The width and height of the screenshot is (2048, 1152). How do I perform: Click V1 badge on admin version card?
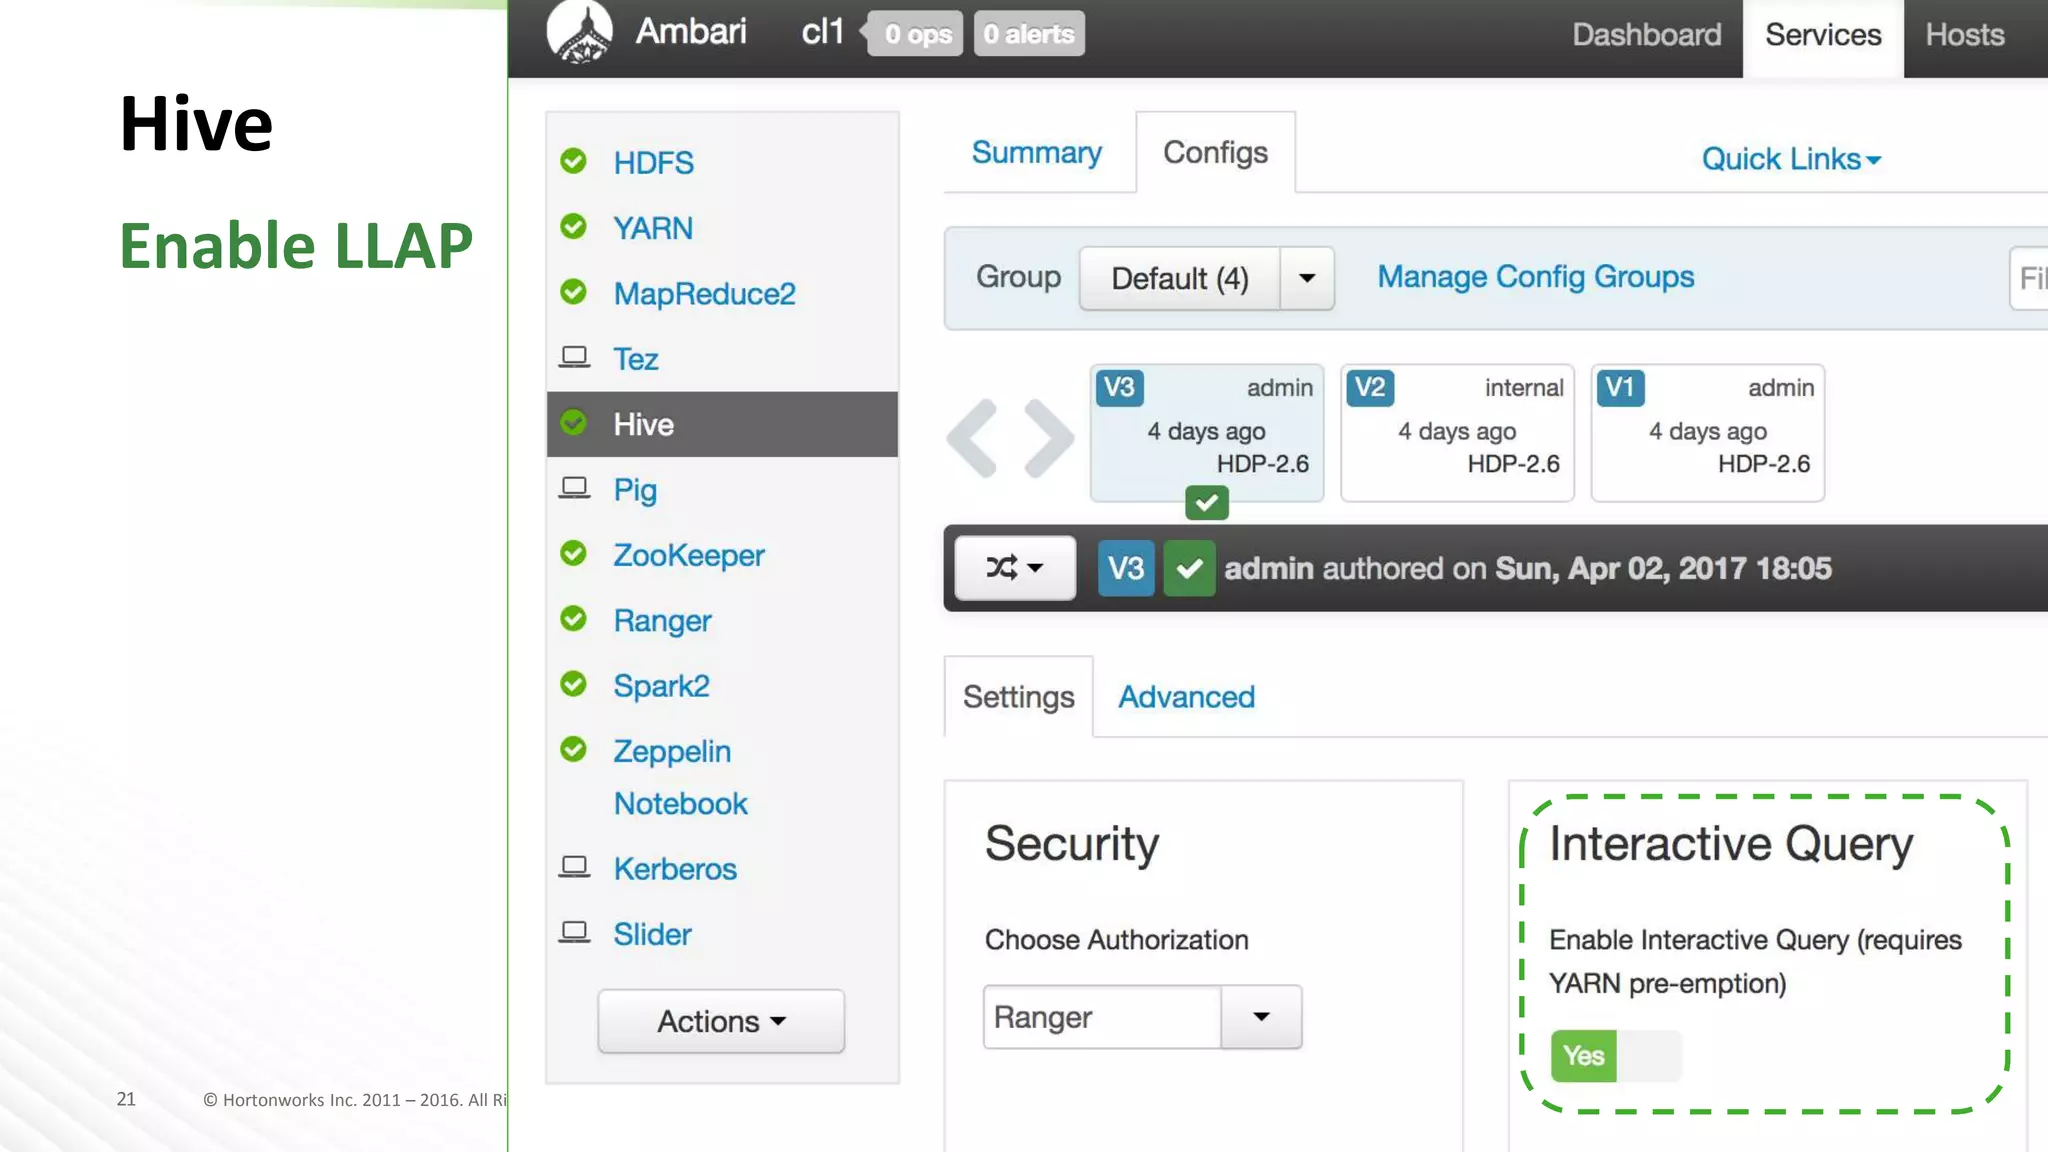pos(1620,388)
